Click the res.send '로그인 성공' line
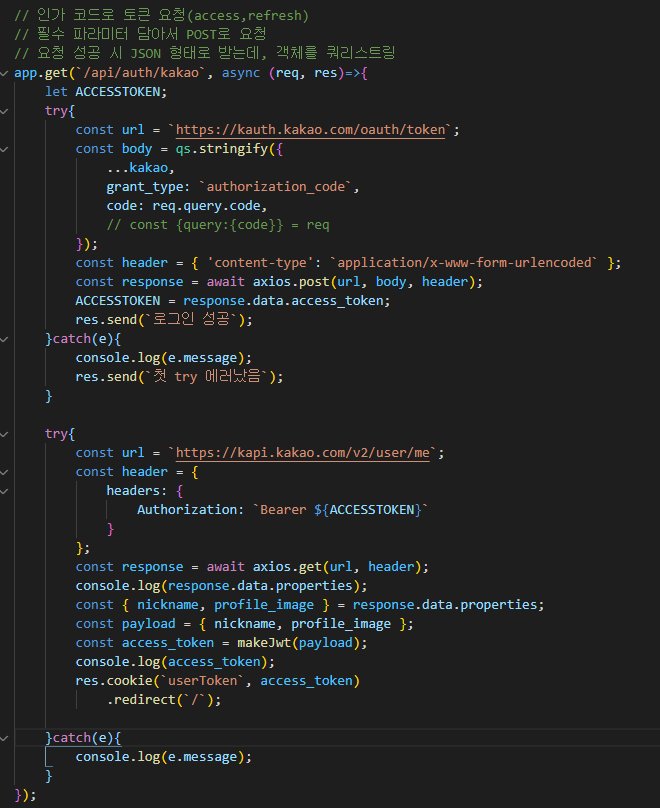 pos(164,319)
